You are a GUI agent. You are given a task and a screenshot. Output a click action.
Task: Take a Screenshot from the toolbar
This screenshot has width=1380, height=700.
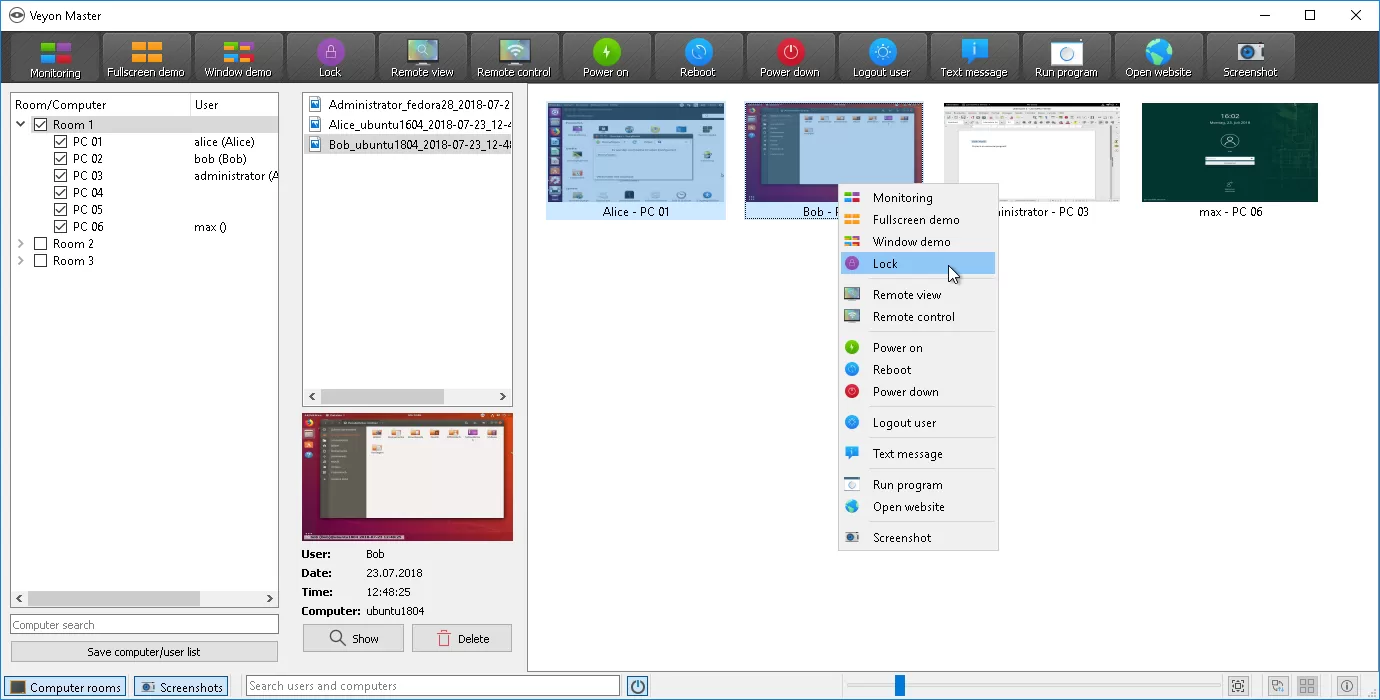[x=1250, y=57]
